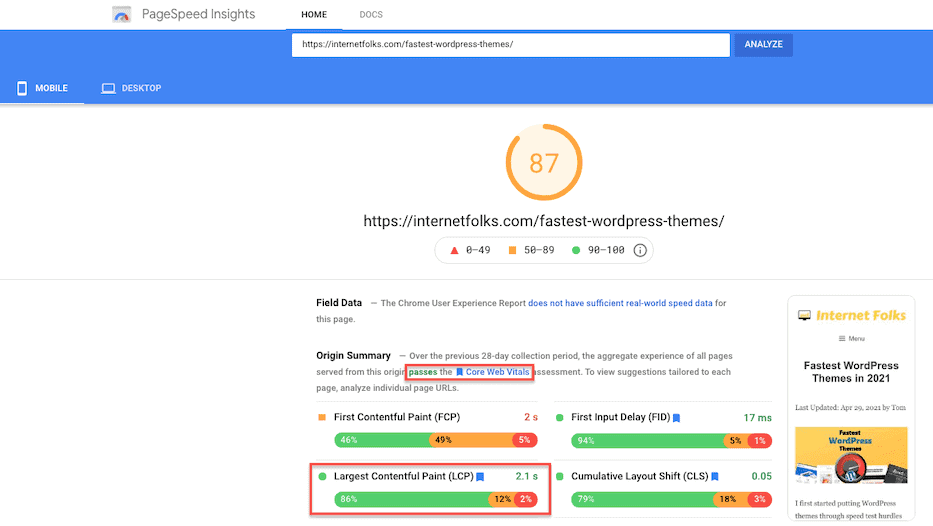This screenshot has width=933, height=526.
Task: Click the Cumulative Layout Shift bookmark icon
Action: click(x=715, y=477)
